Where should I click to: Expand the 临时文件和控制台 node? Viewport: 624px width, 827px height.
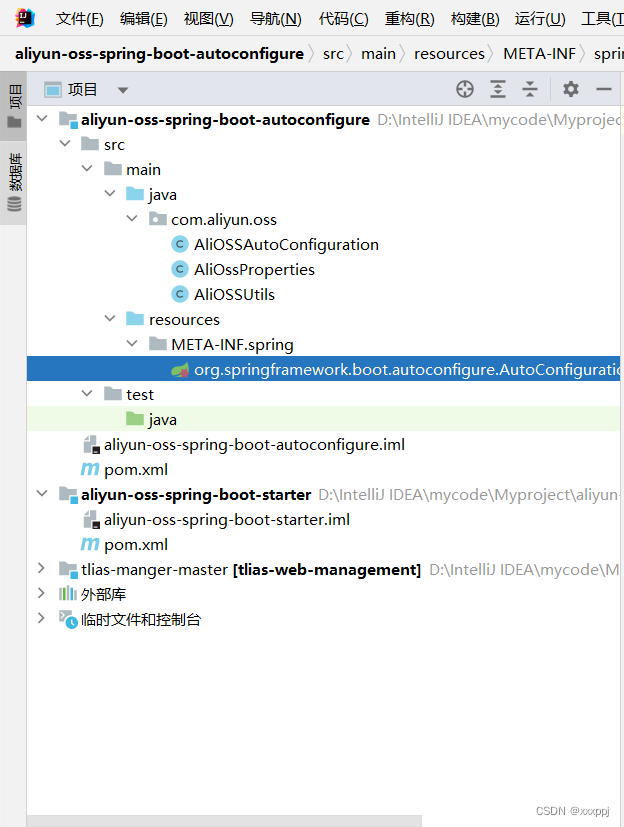pos(41,618)
